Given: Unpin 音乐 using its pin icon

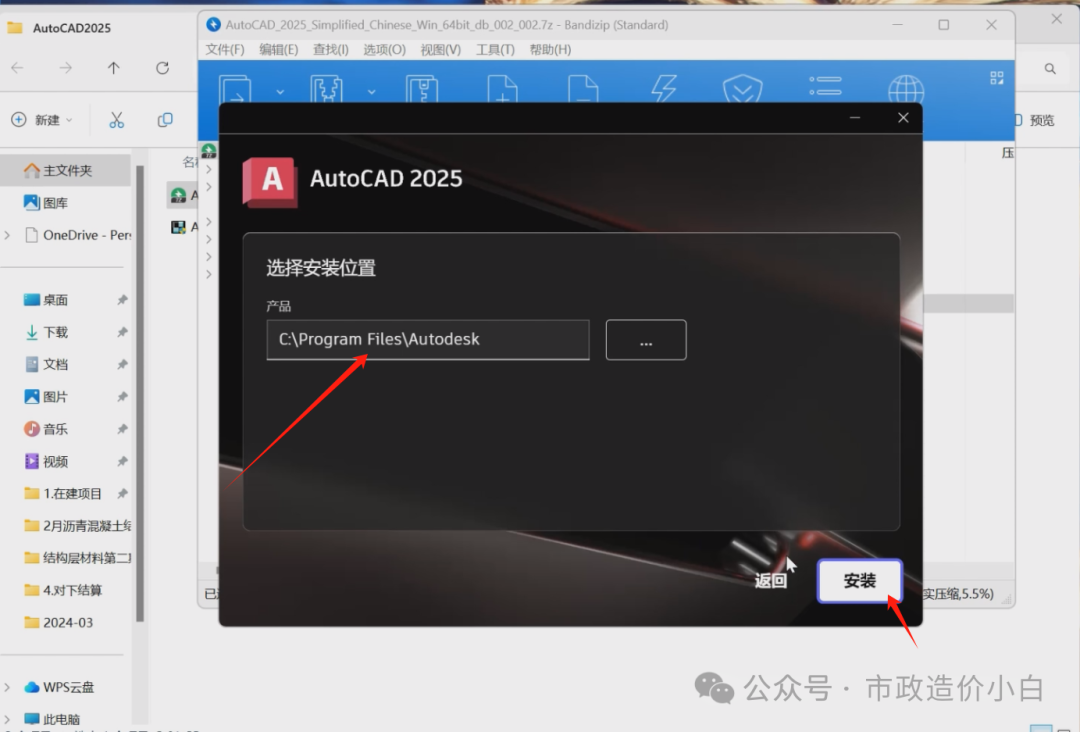Looking at the screenshot, I should 122,429.
